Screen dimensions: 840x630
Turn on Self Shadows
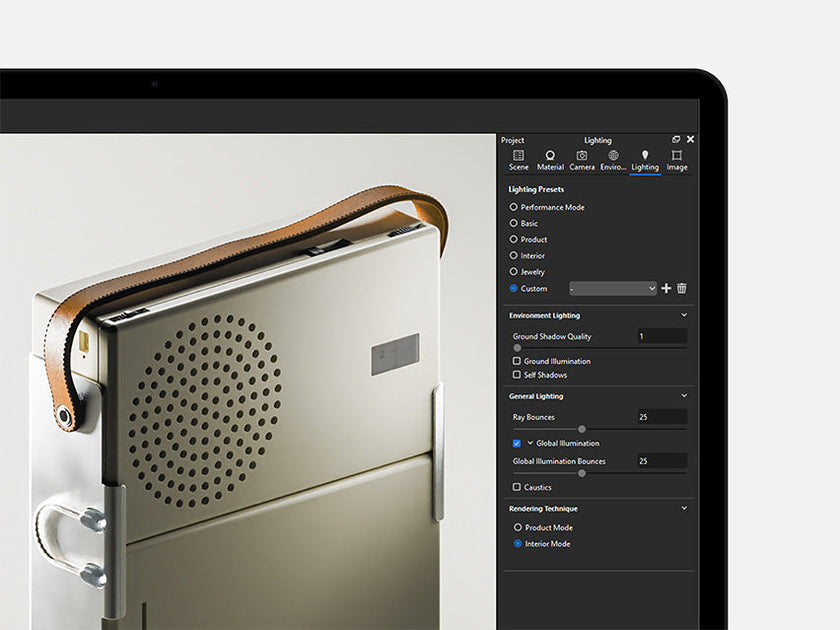coord(515,375)
